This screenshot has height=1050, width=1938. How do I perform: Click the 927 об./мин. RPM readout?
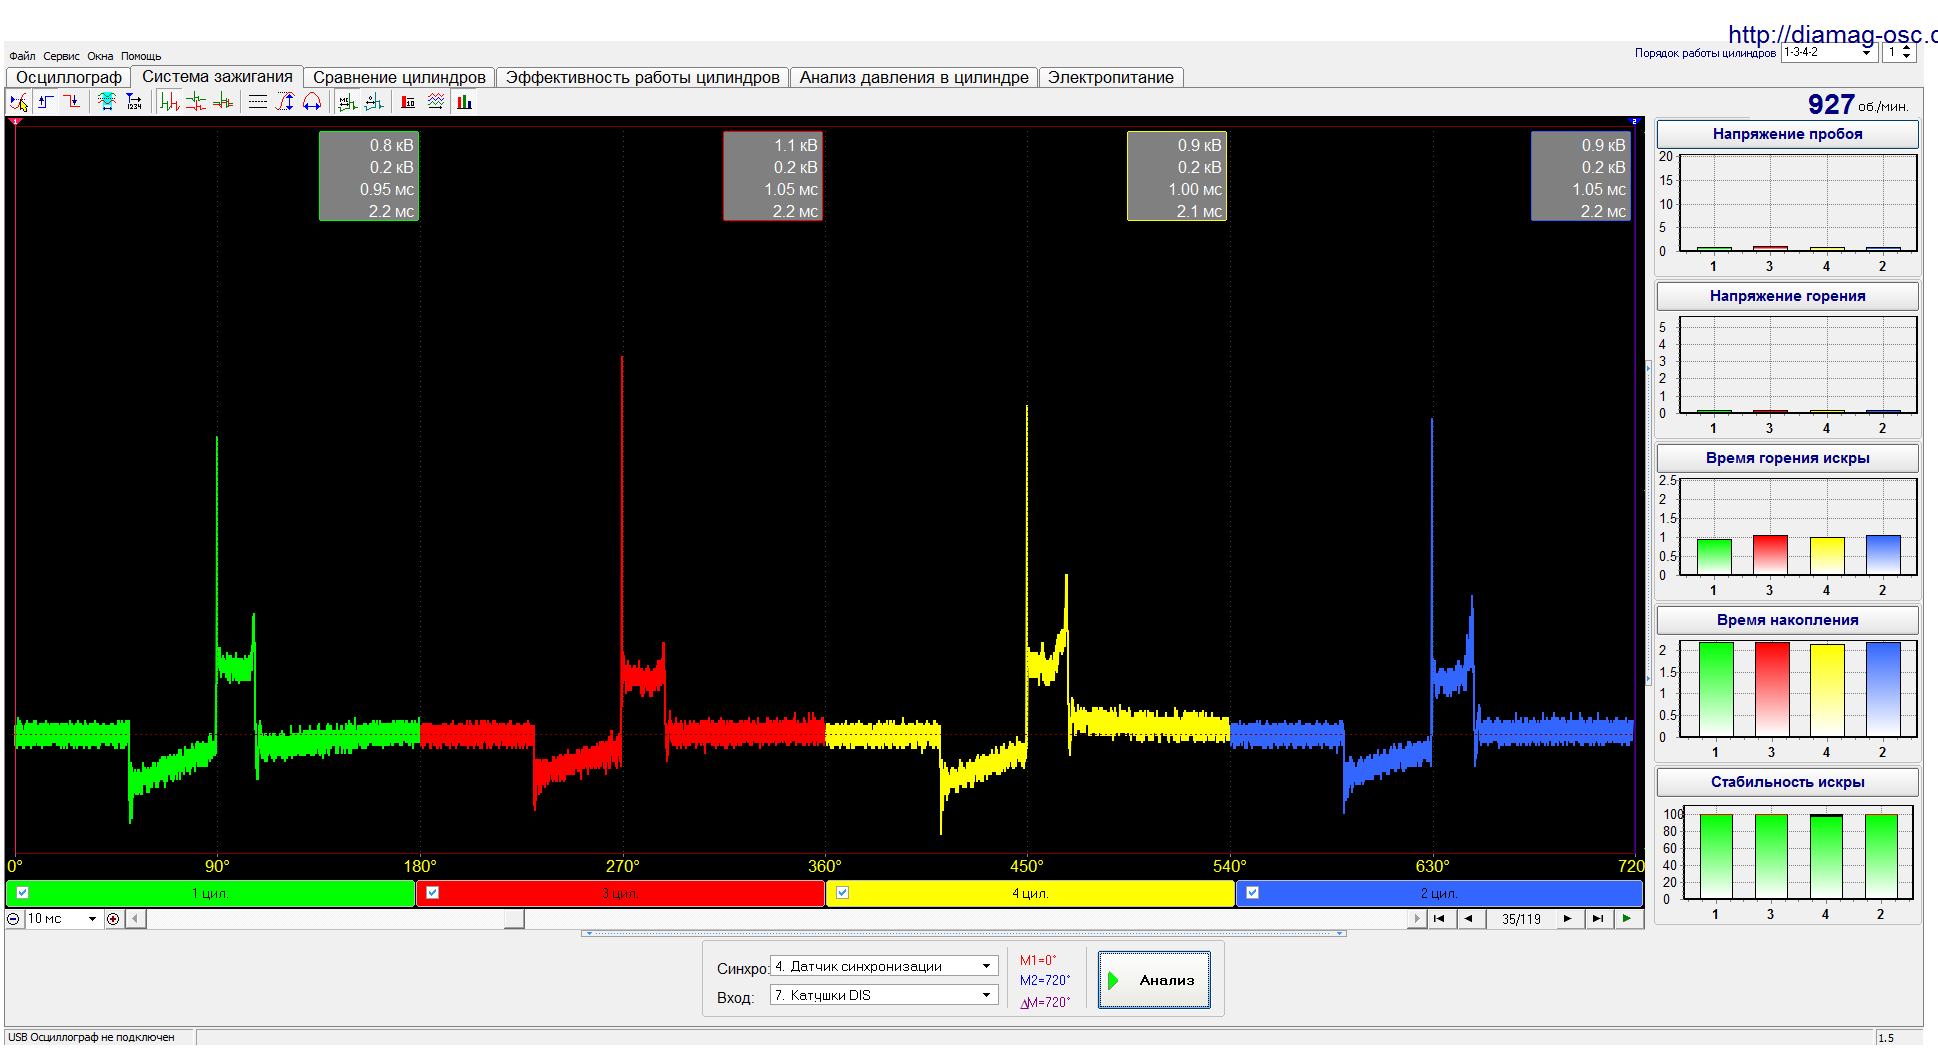point(1858,104)
